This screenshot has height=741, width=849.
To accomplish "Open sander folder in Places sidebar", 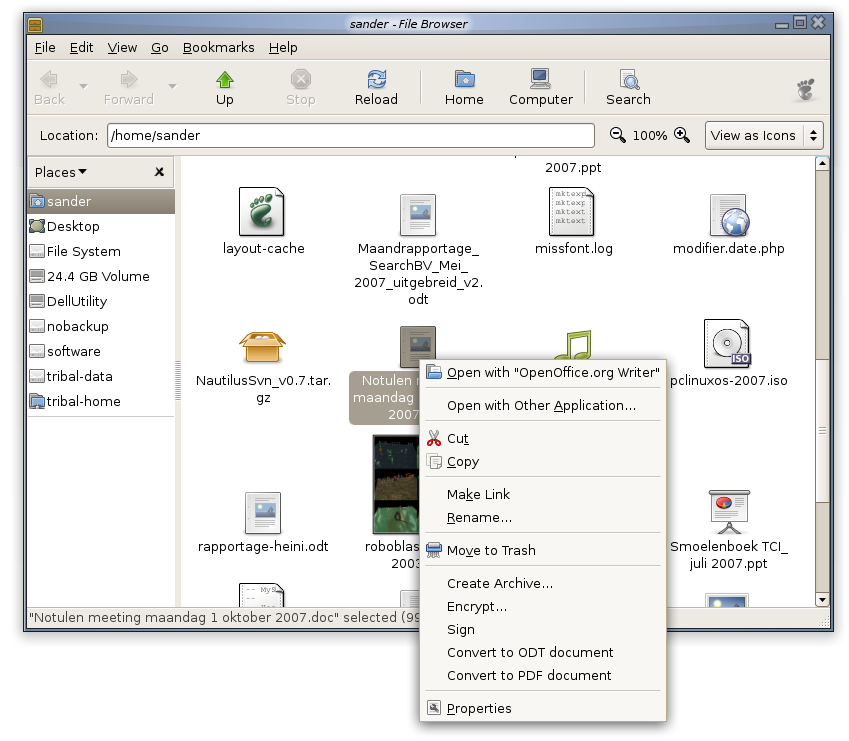I will coord(101,201).
